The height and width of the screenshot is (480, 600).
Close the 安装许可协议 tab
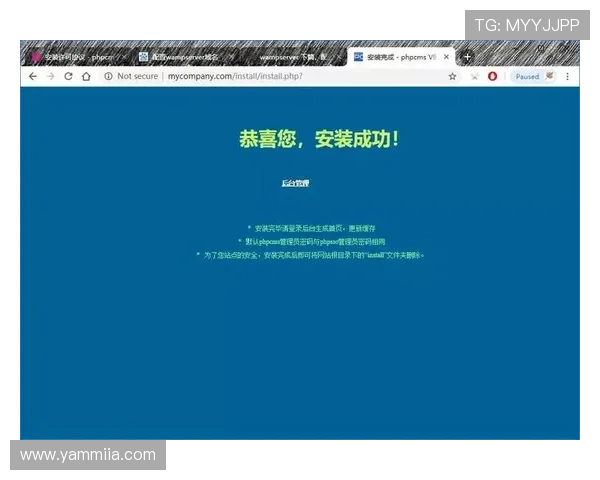pos(124,58)
